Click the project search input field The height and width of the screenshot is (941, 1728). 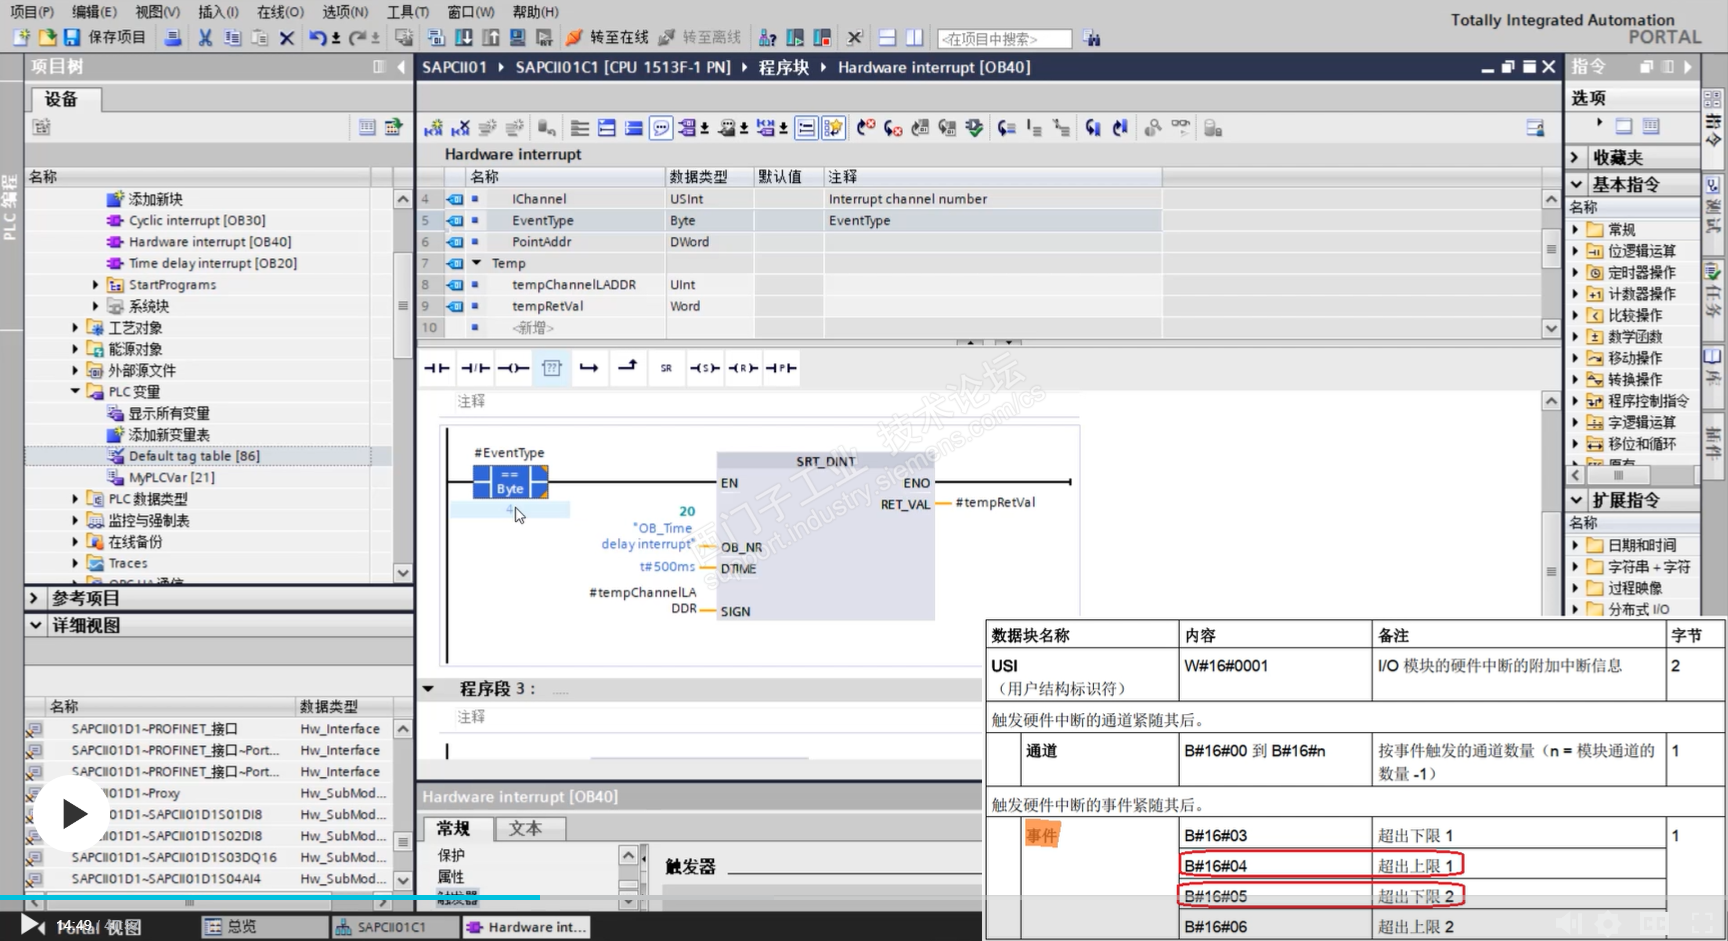click(x=1004, y=39)
